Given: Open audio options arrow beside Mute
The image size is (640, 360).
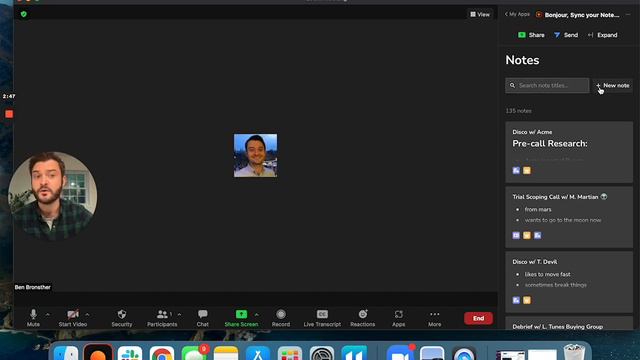Looking at the screenshot, I should (48, 315).
